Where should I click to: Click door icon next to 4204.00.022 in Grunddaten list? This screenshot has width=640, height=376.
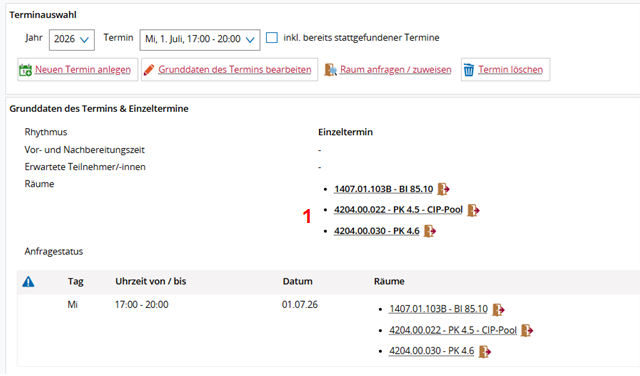coord(473,210)
